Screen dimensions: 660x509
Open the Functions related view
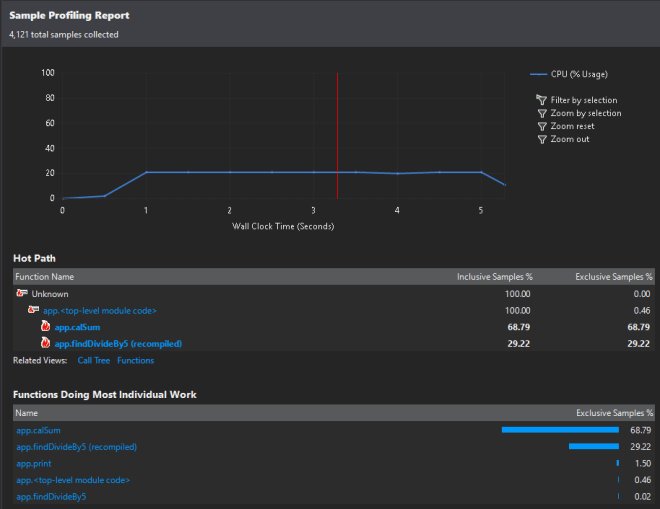136,360
